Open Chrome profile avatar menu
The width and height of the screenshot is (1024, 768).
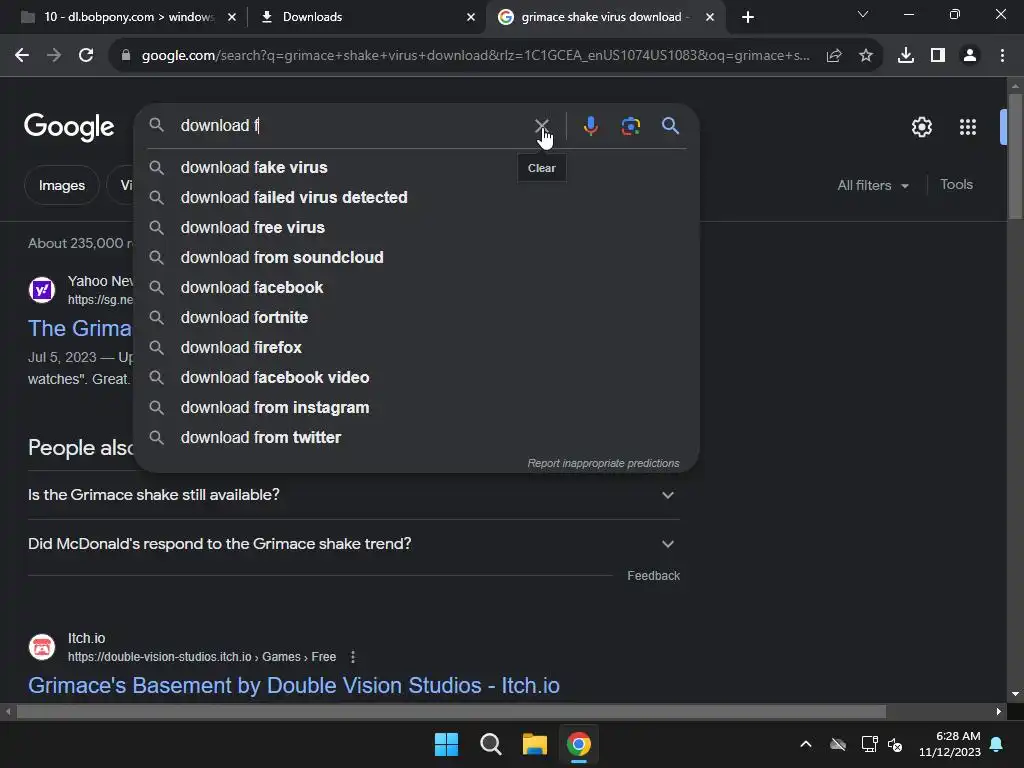pos(970,56)
